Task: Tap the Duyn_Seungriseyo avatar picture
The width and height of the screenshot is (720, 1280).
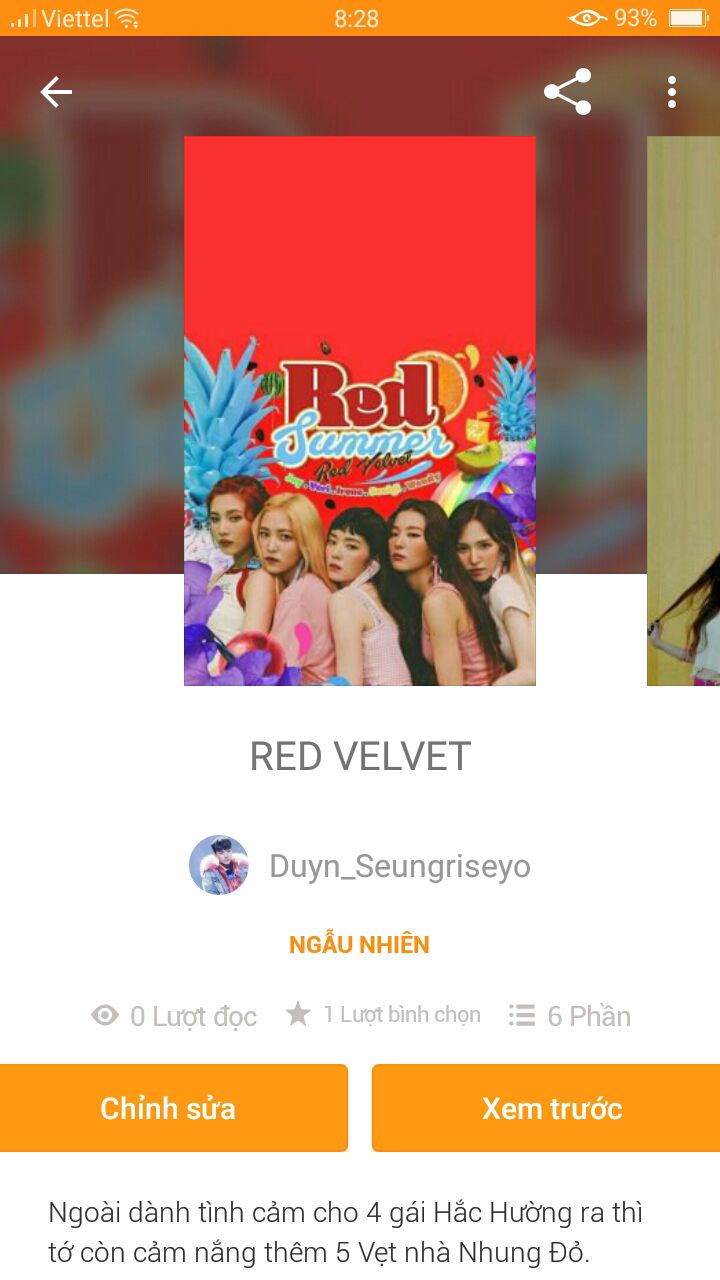Action: point(219,865)
